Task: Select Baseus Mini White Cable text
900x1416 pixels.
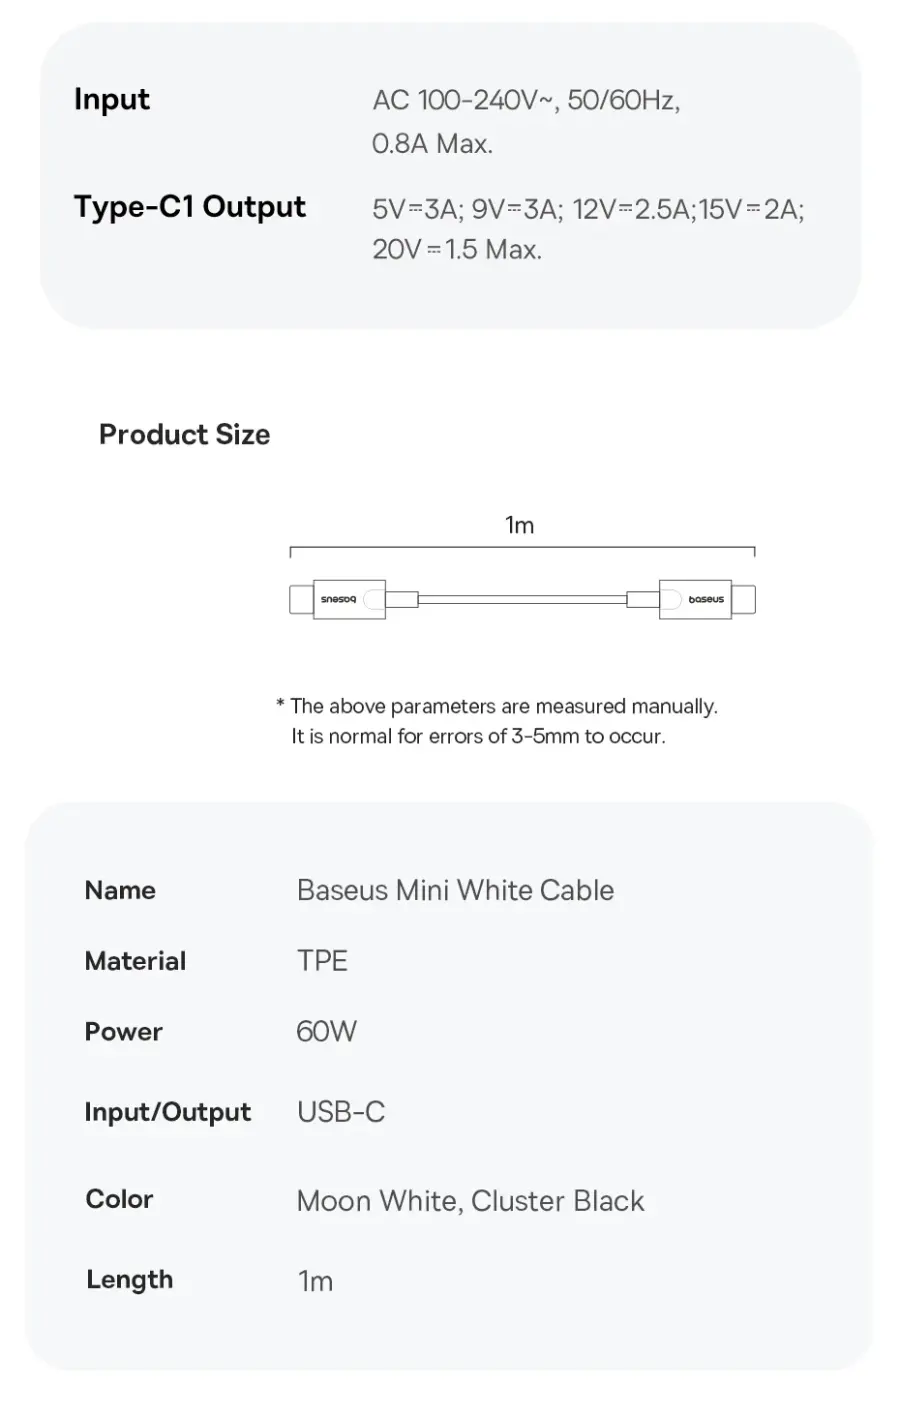Action: [x=455, y=890]
